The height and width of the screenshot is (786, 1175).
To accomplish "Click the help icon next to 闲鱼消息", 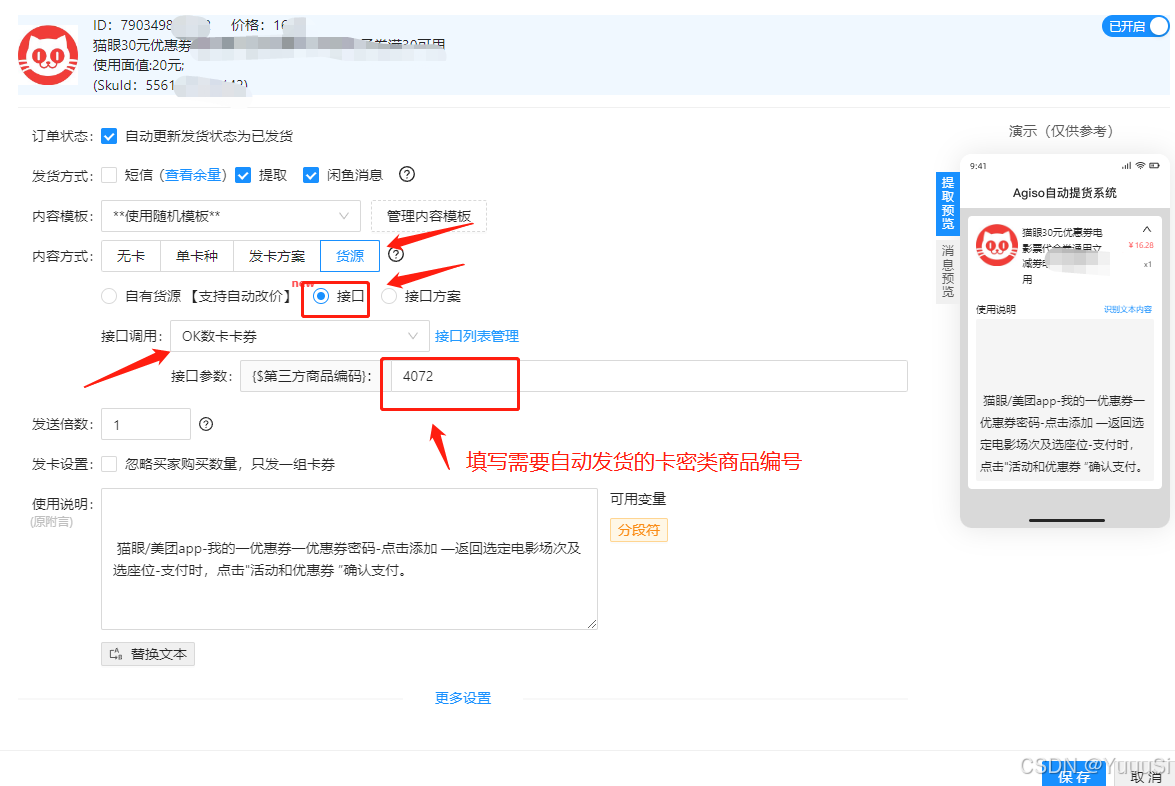I will [x=407, y=175].
